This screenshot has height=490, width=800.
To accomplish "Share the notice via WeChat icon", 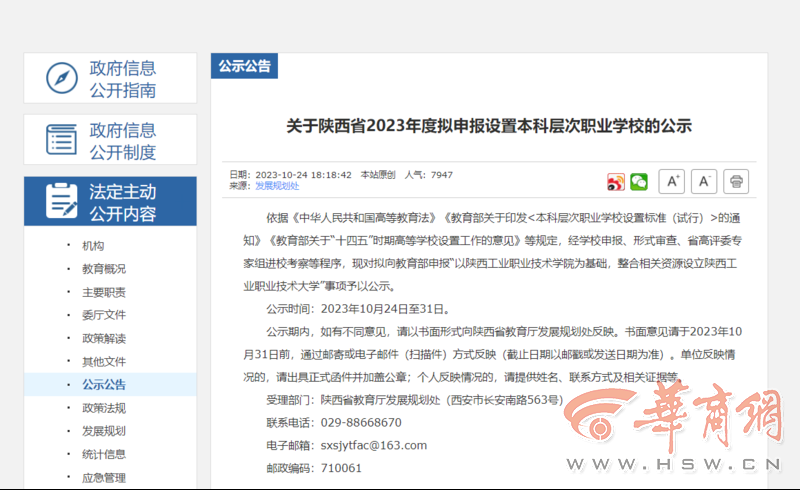I will 639,182.
